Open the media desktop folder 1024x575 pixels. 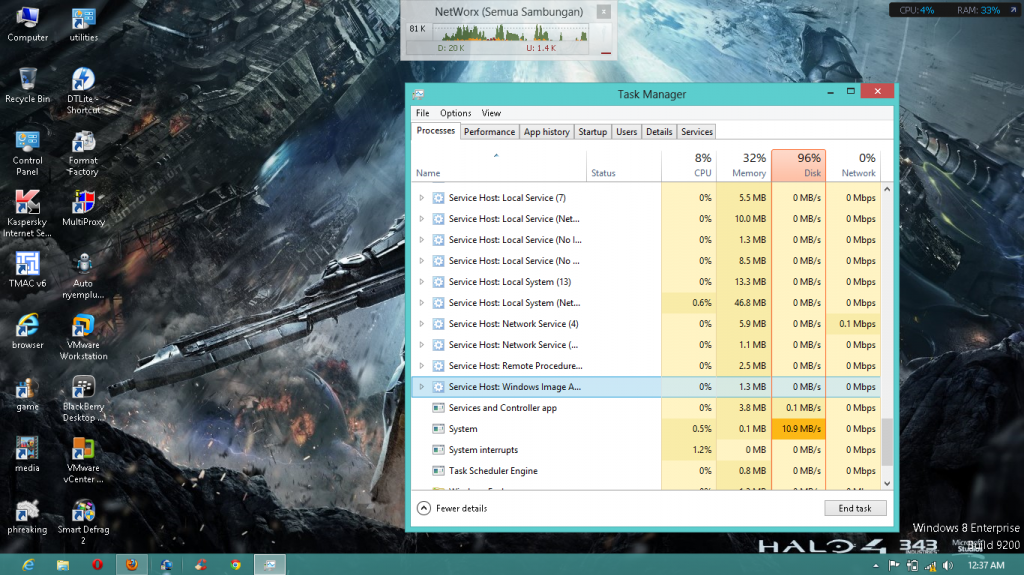coord(27,454)
